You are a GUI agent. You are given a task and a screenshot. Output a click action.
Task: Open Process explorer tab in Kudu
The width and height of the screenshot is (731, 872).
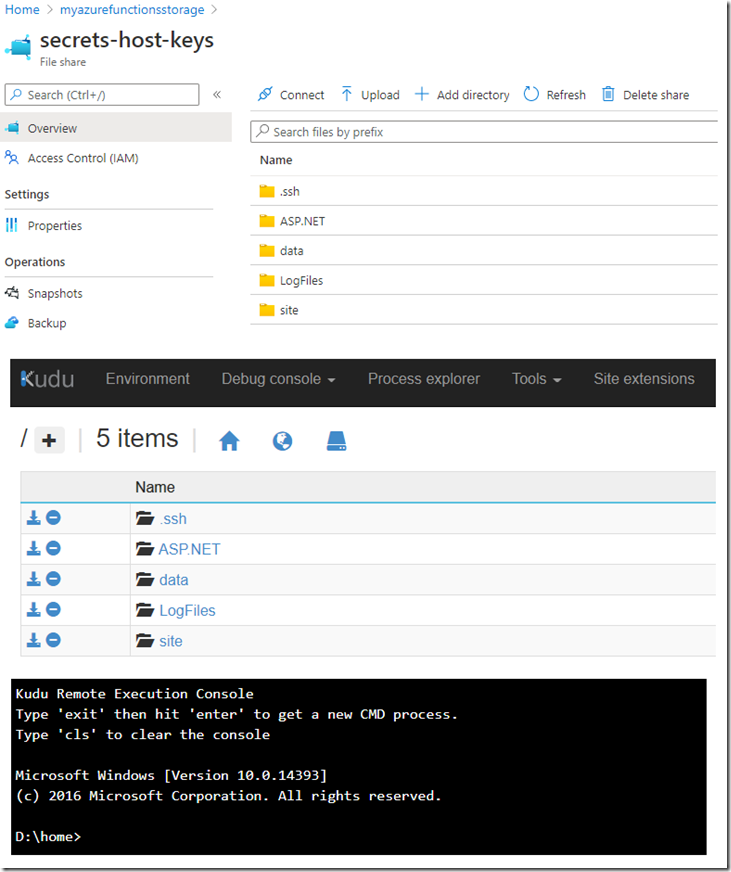(423, 379)
